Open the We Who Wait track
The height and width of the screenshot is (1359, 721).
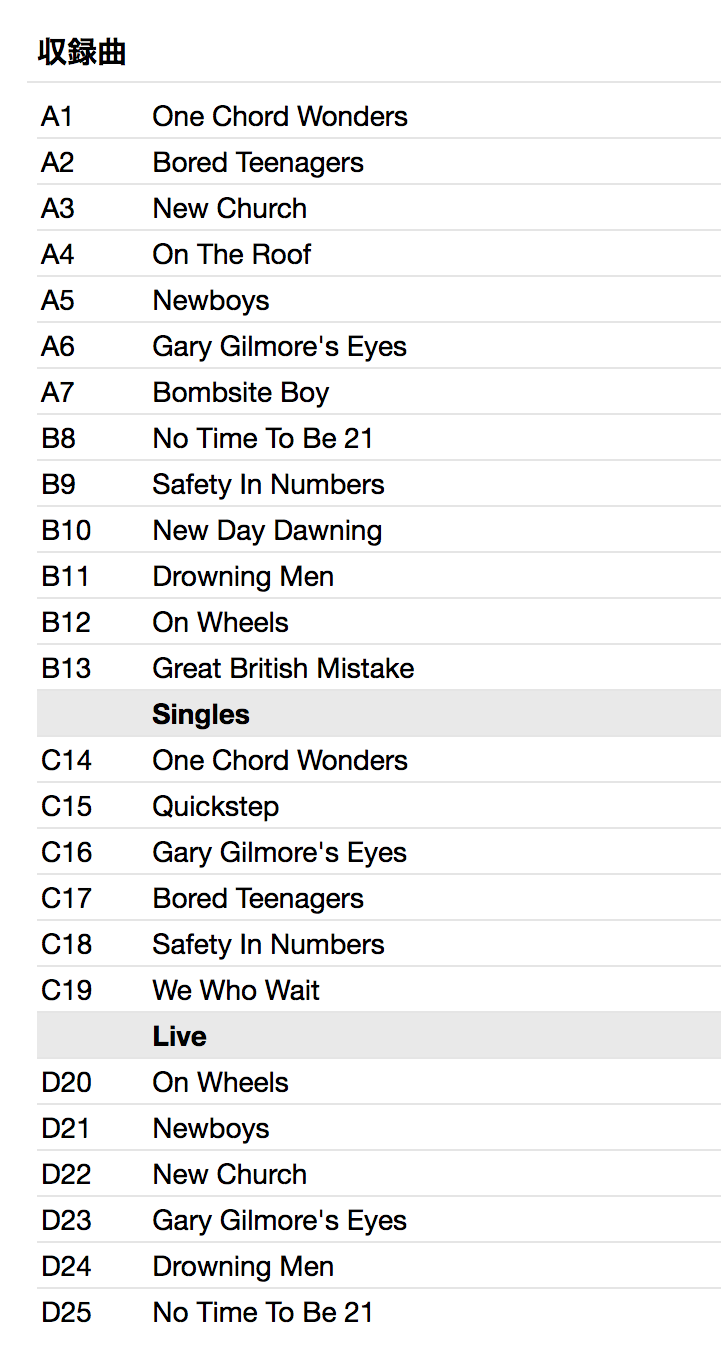pos(236,991)
